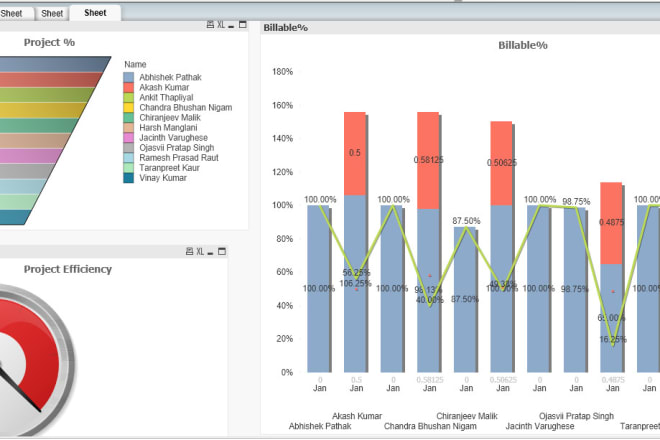
Task: Click Ojasvii Pratap Singh's gray legend swatch
Action: 128,148
